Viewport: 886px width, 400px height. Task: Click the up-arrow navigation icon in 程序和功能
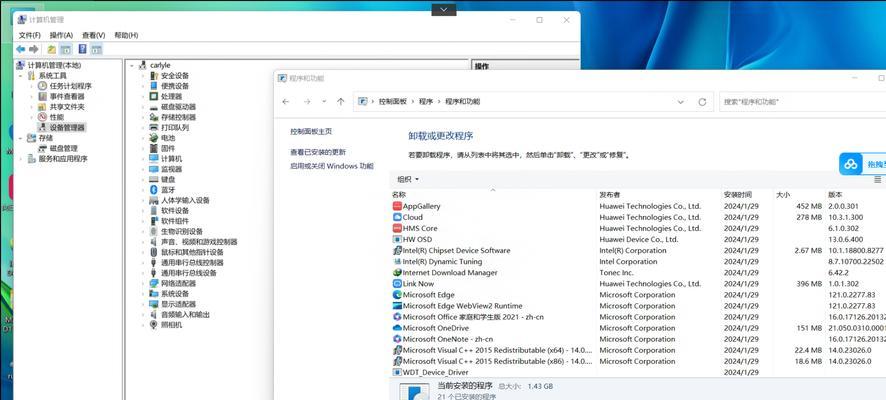point(341,102)
